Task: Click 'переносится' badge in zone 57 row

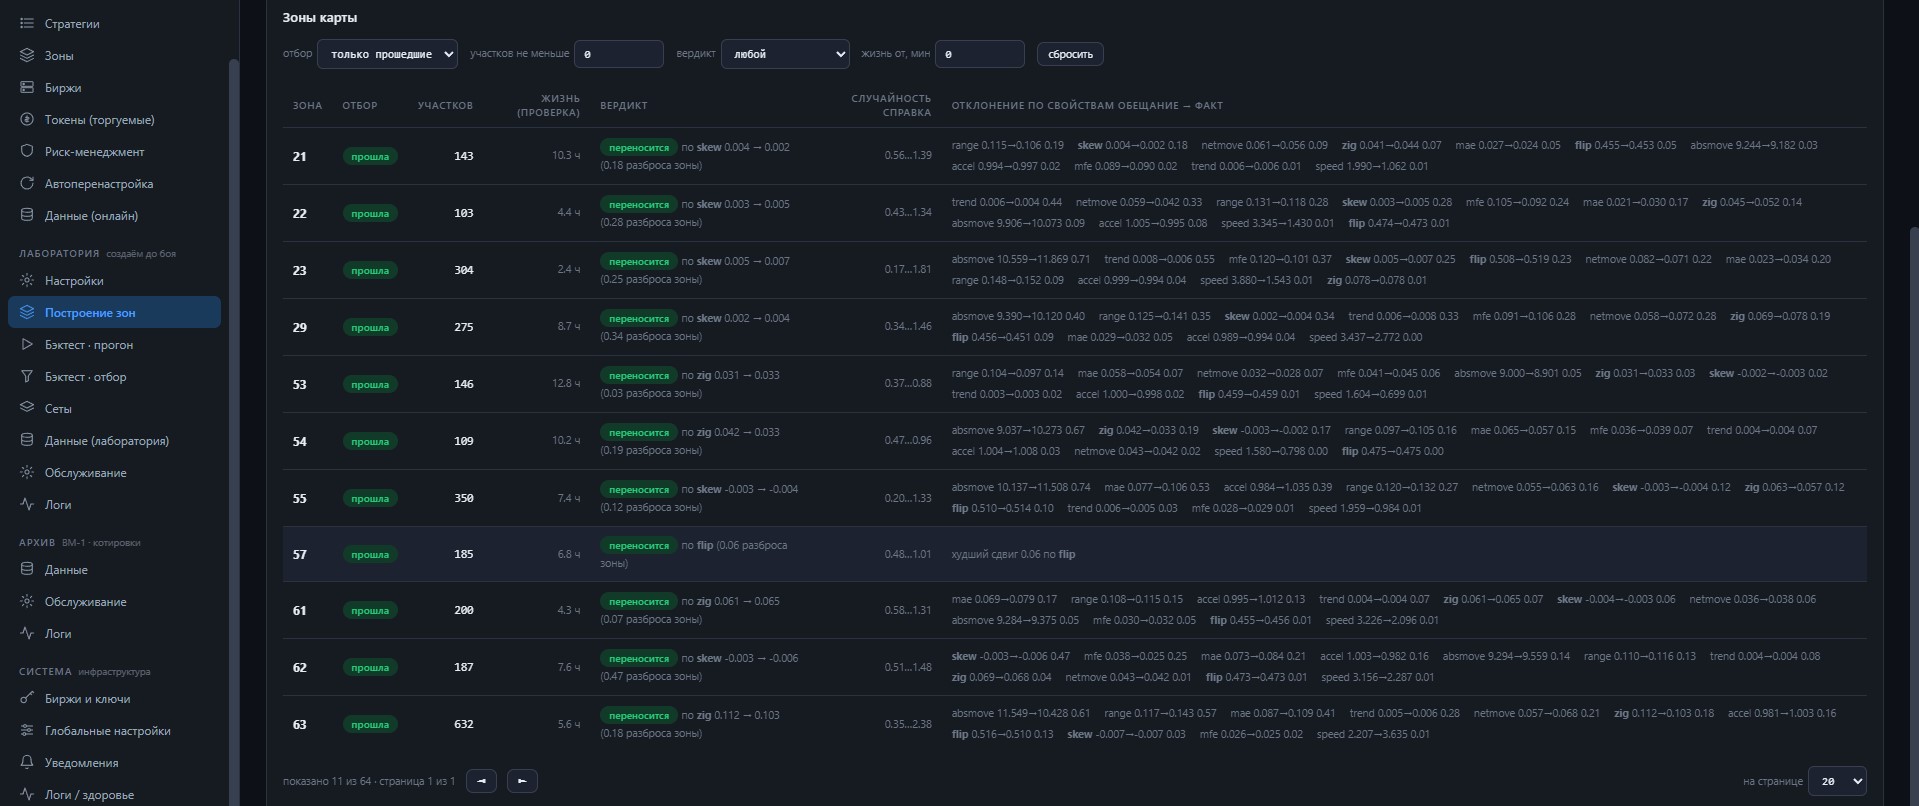Action: [639, 546]
